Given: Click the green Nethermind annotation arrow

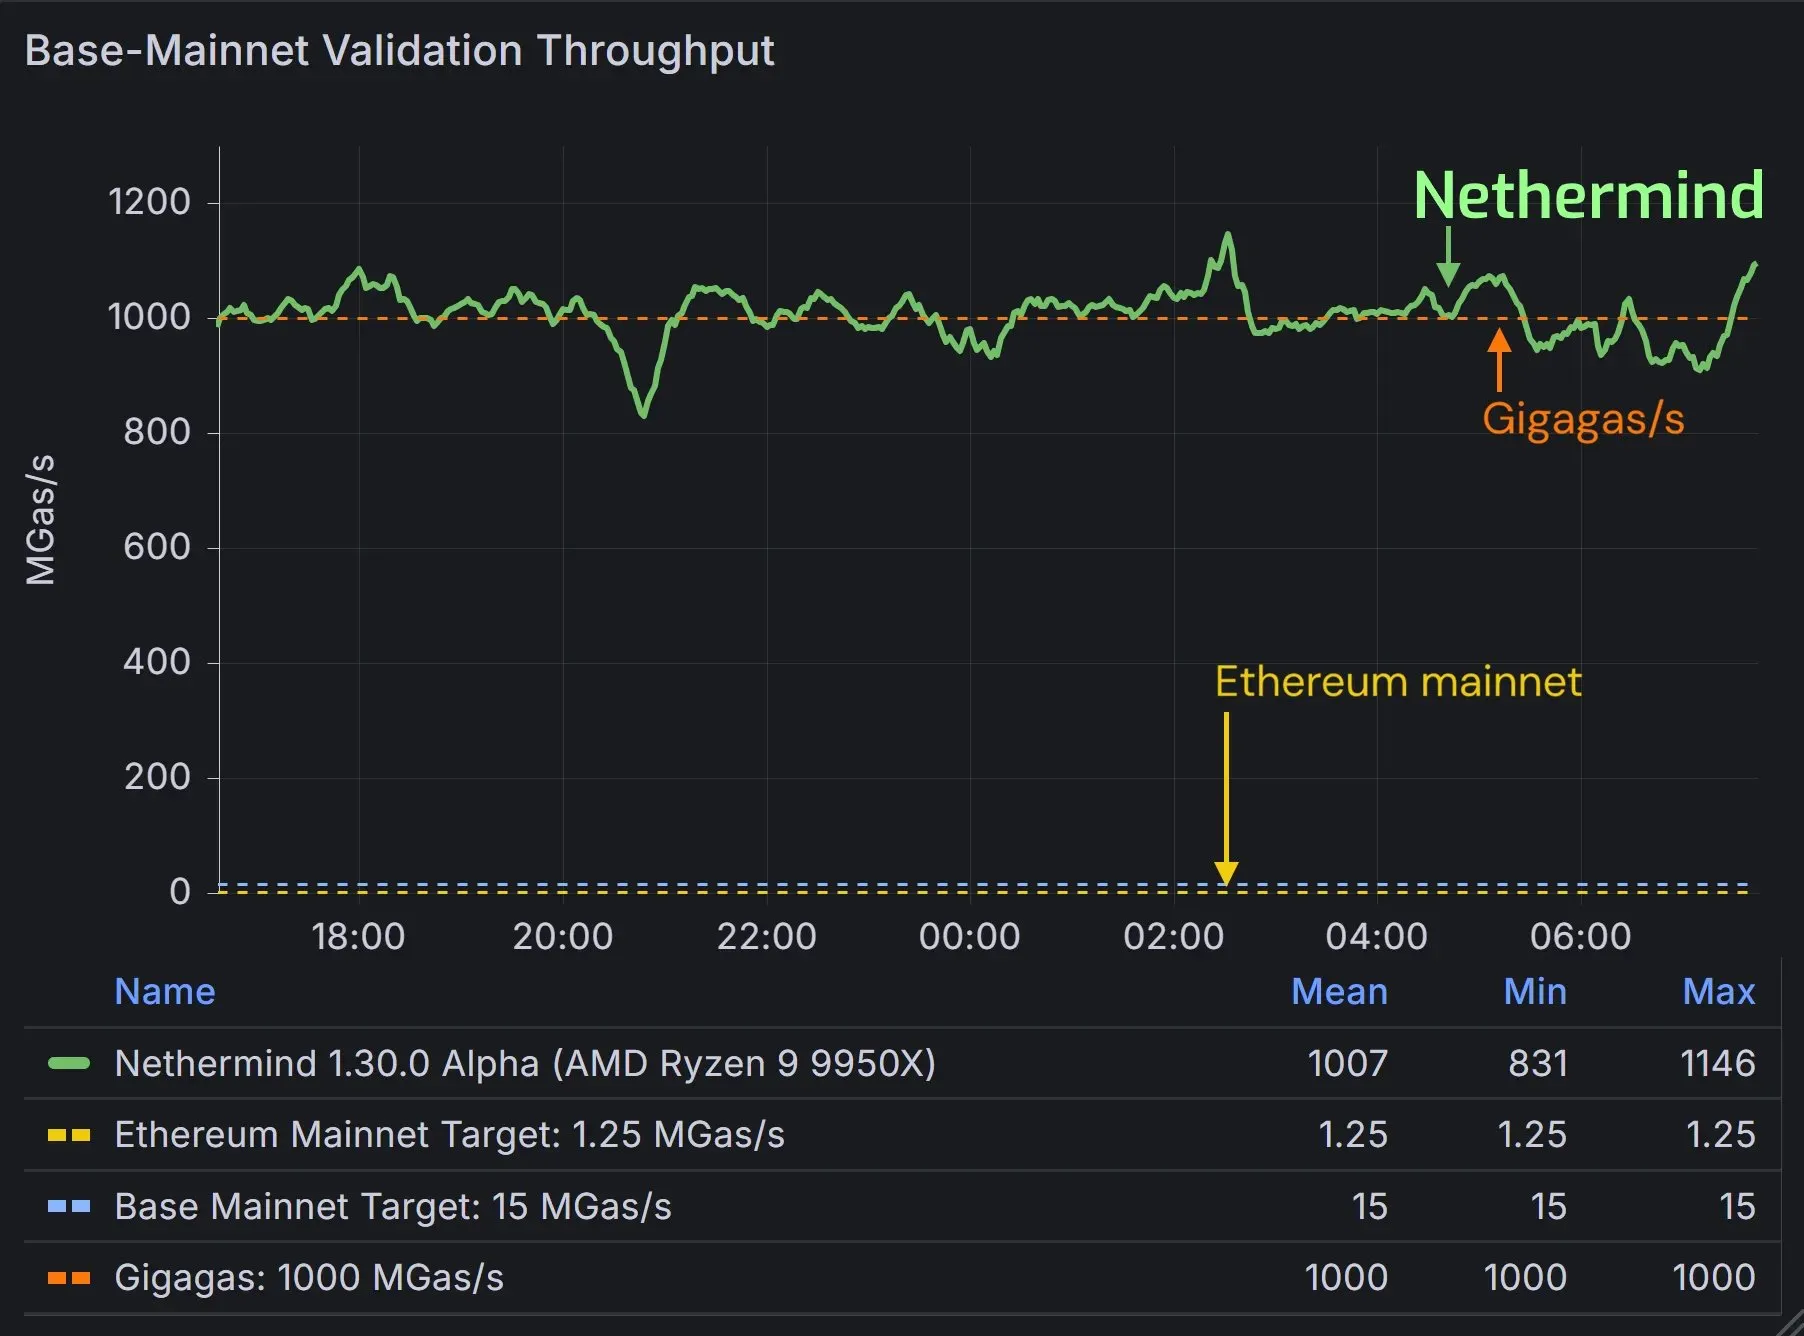Looking at the screenshot, I should click(x=1448, y=257).
